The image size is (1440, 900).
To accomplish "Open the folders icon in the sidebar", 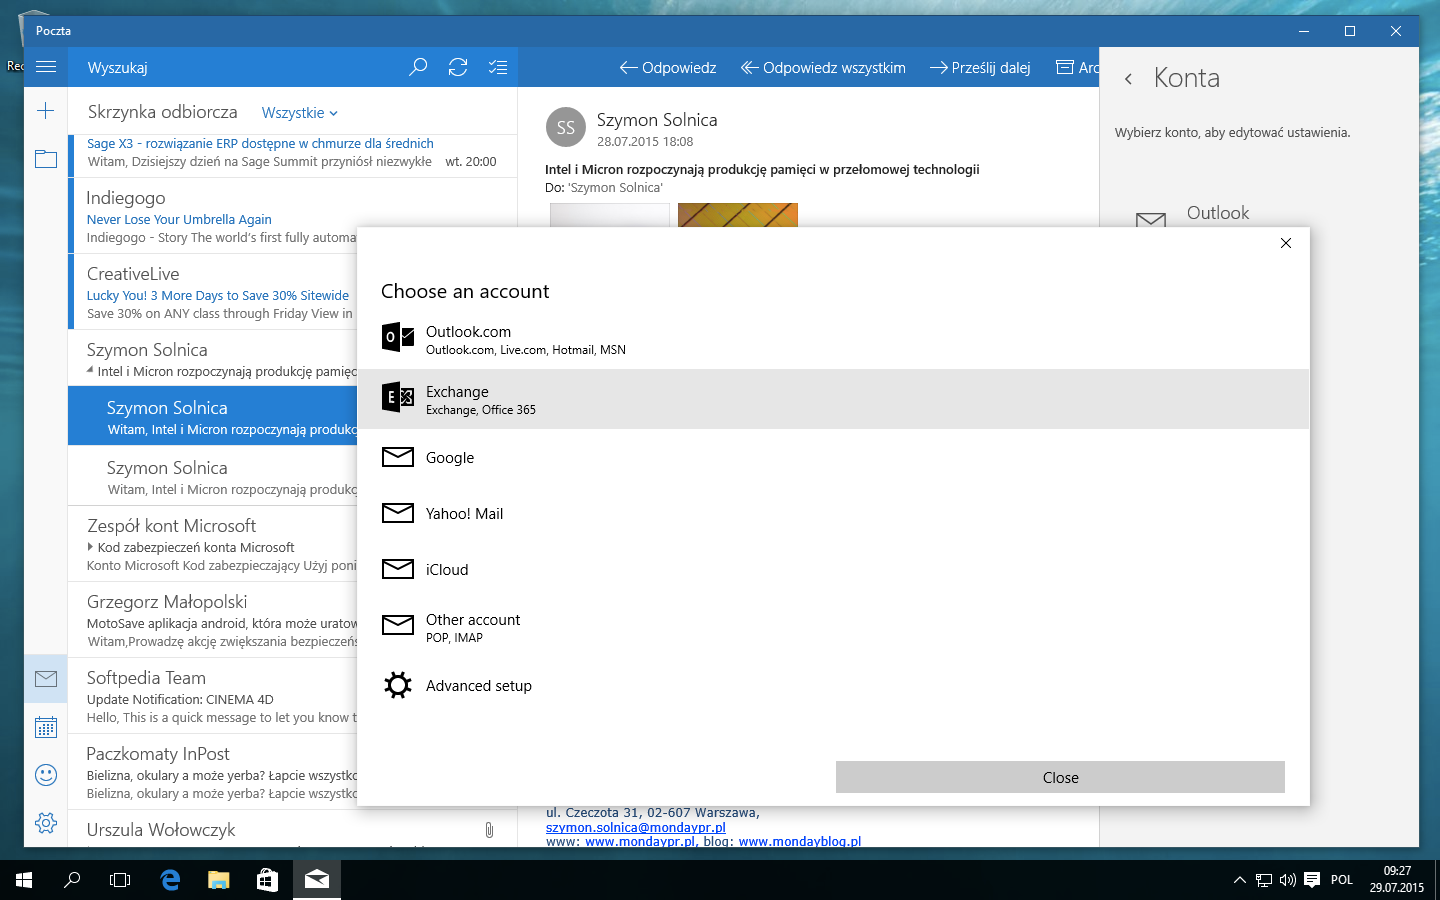I will pos(46,159).
